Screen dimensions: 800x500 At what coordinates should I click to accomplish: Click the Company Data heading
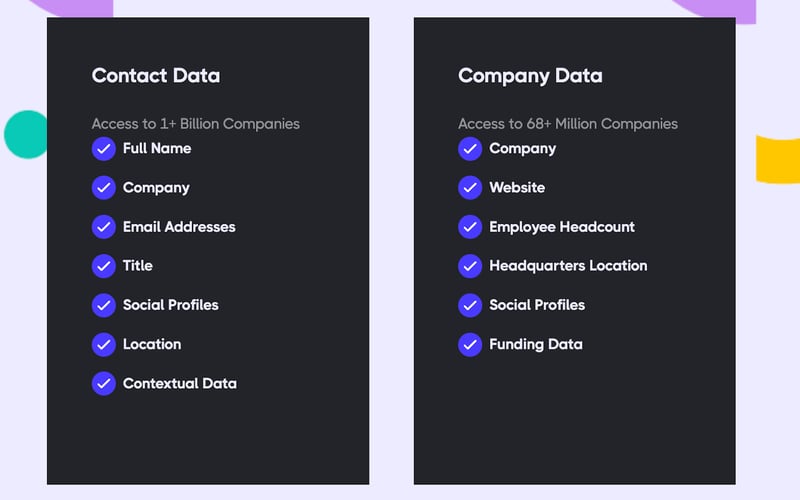[x=530, y=76]
